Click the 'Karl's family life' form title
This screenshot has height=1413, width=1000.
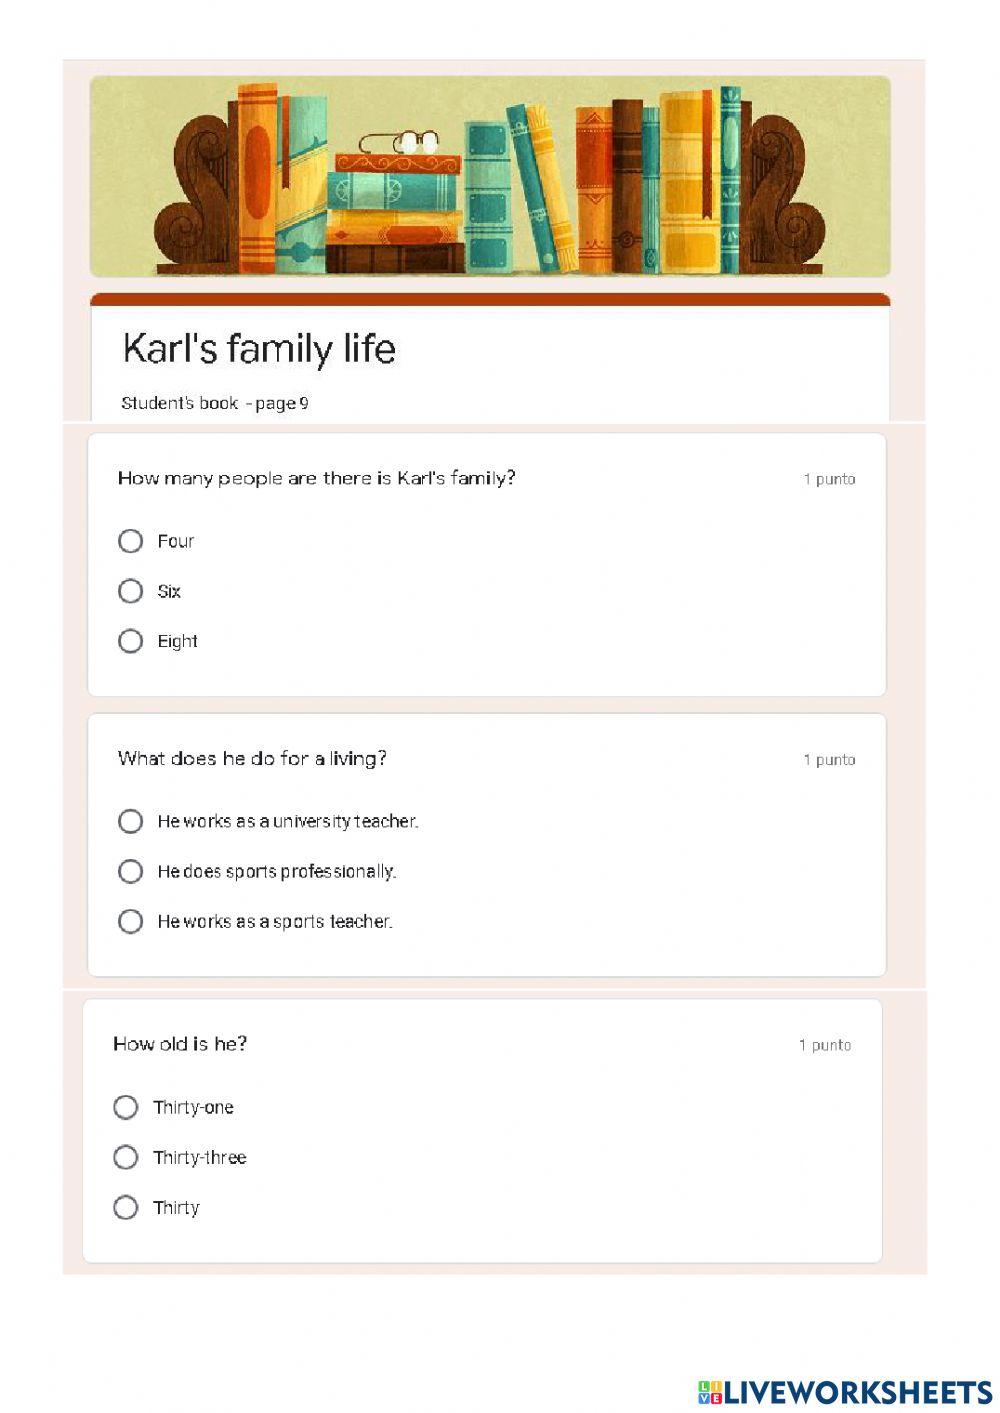pos(259,348)
